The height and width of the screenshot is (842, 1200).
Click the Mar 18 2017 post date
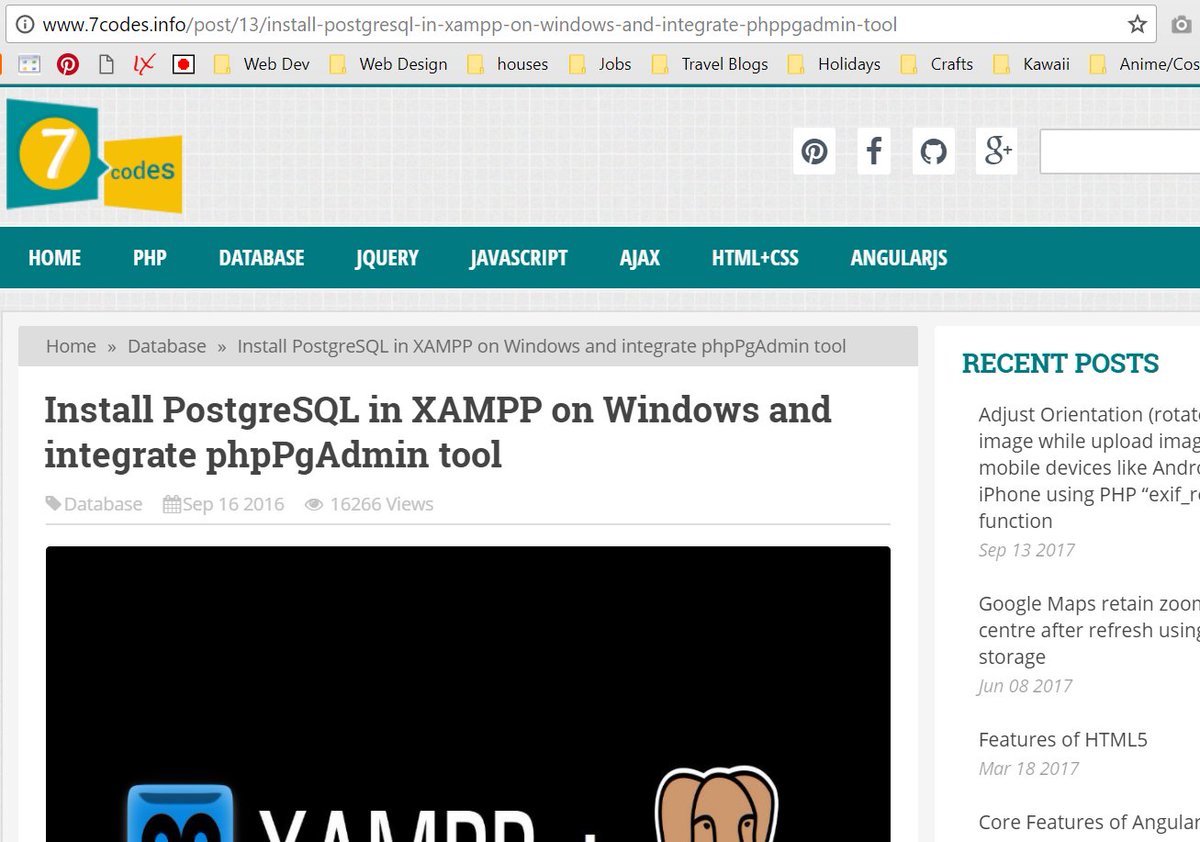point(1029,768)
